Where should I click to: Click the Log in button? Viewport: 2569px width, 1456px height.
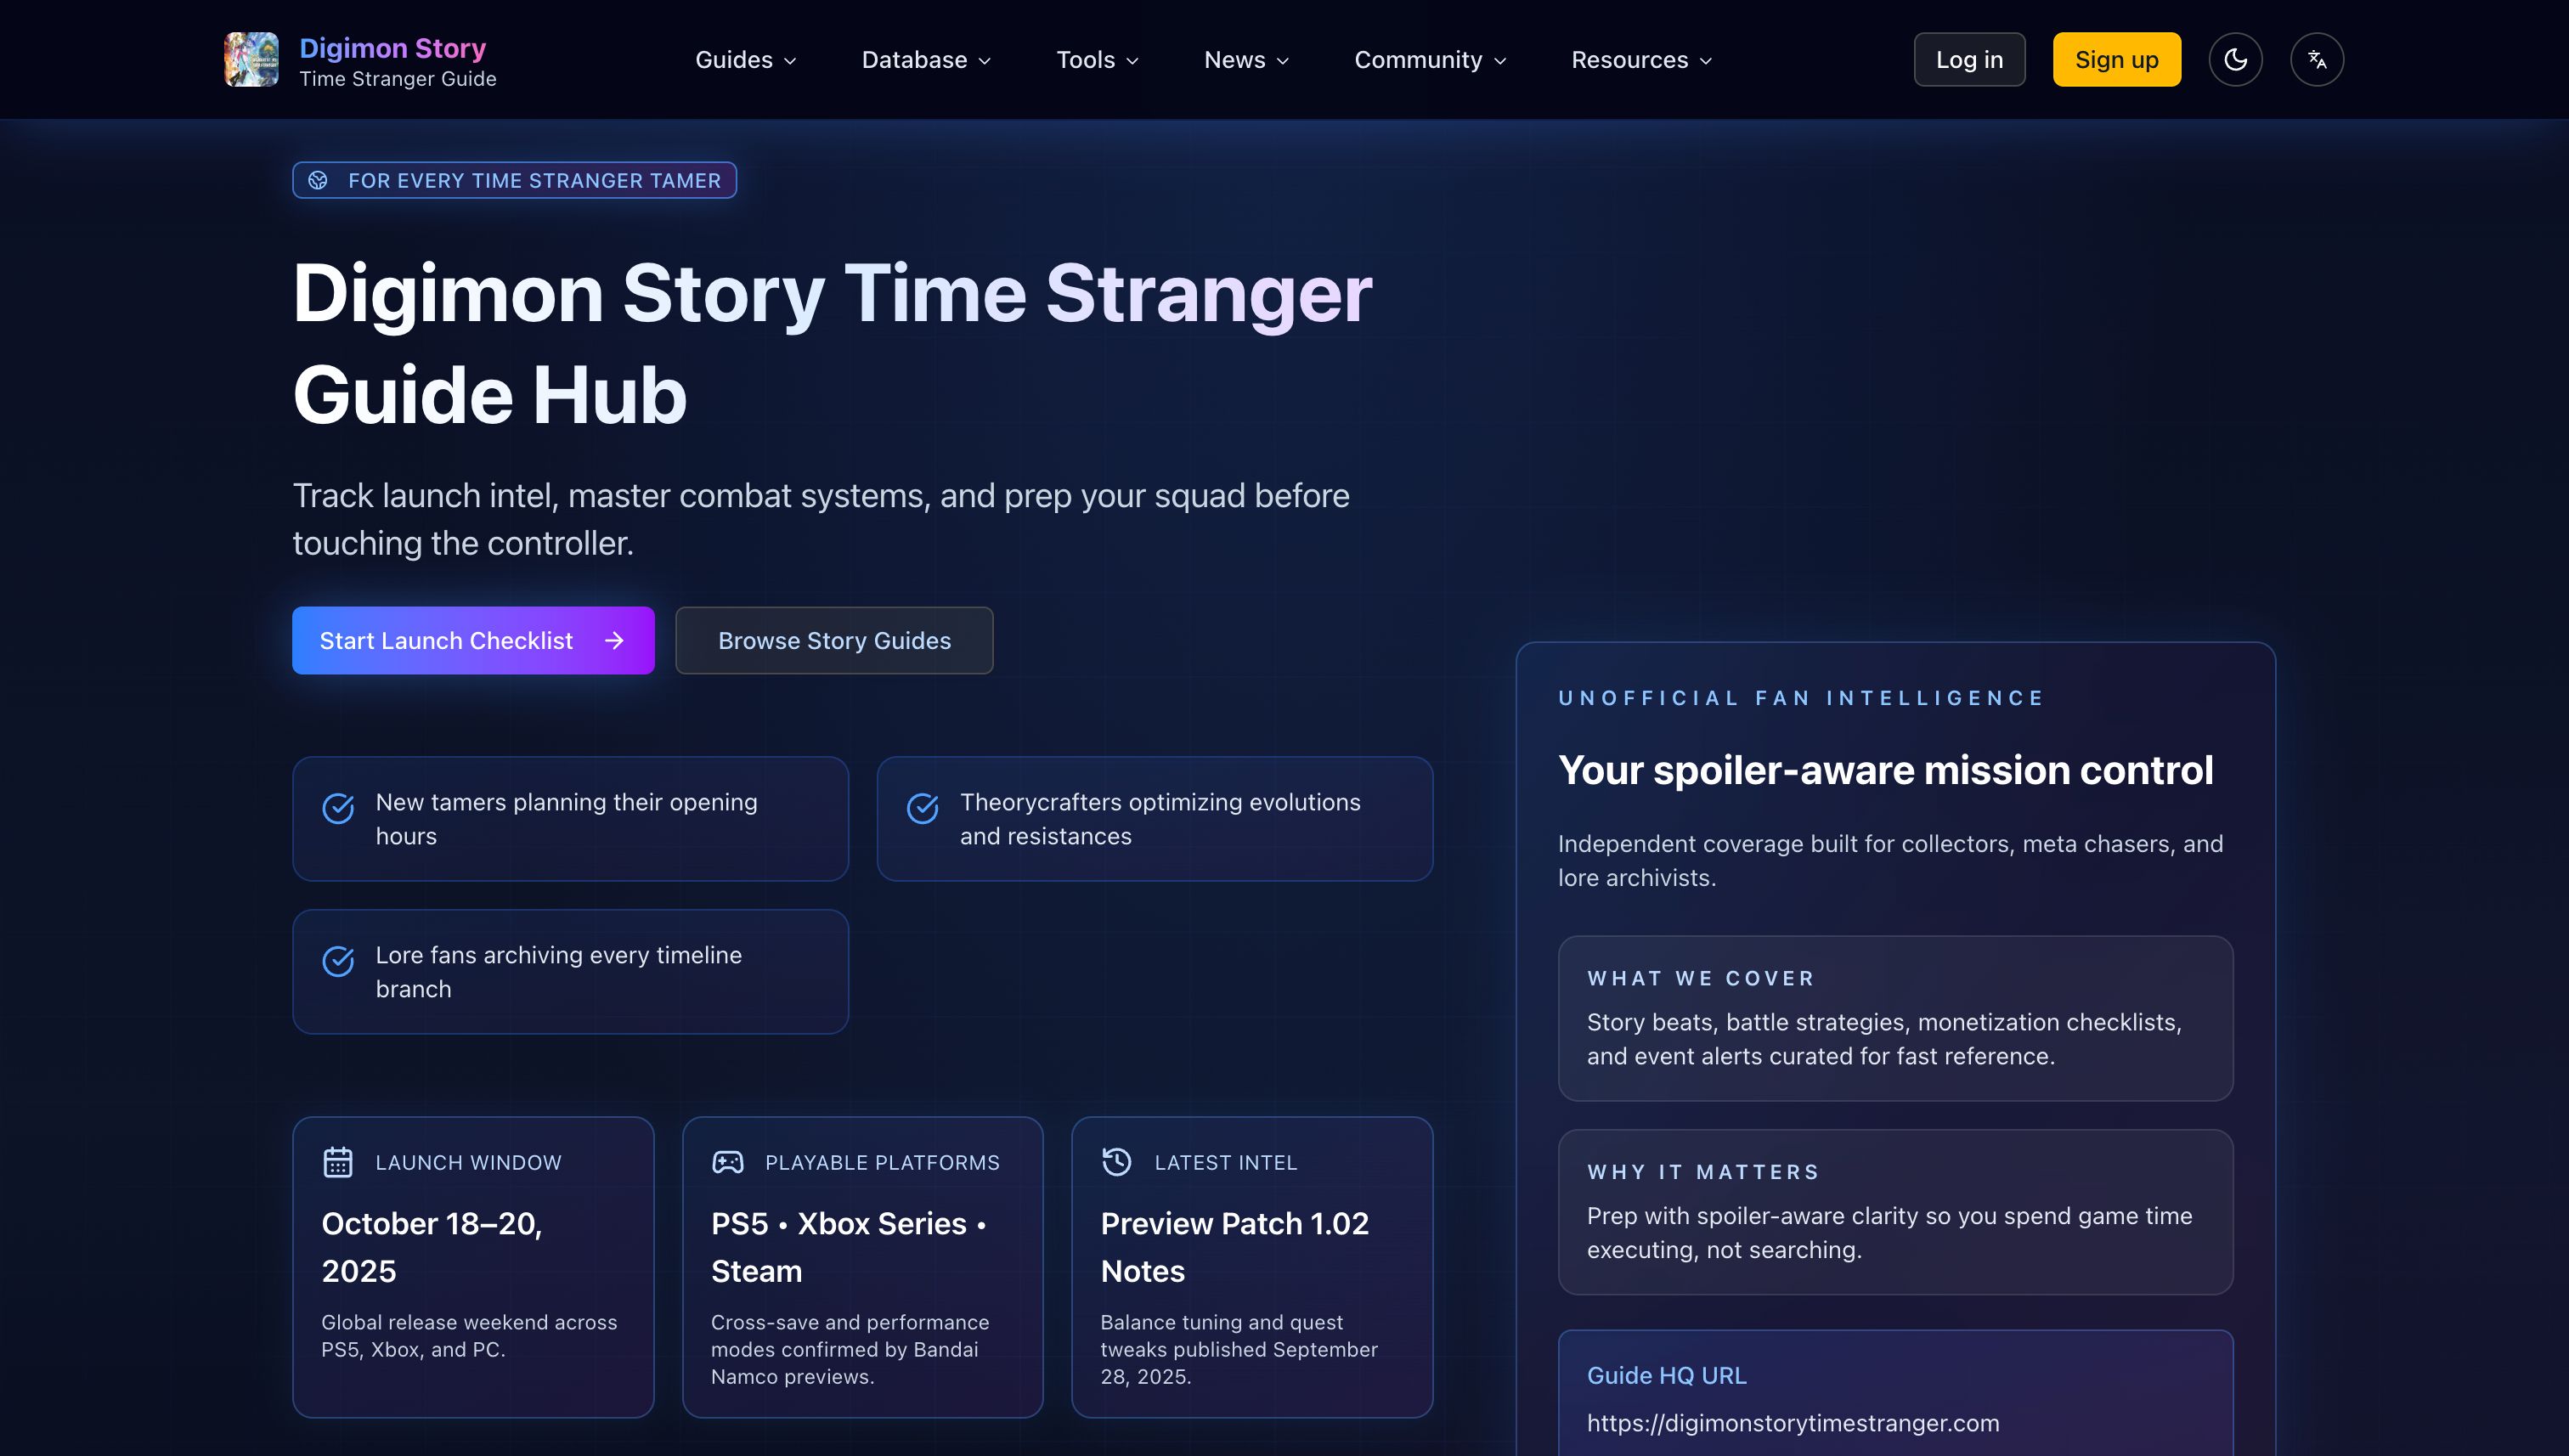click(x=1968, y=59)
